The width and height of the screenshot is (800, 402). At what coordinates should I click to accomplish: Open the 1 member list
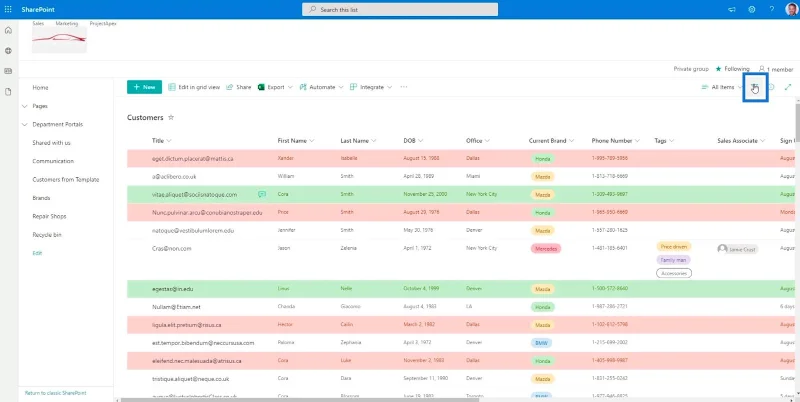776,69
